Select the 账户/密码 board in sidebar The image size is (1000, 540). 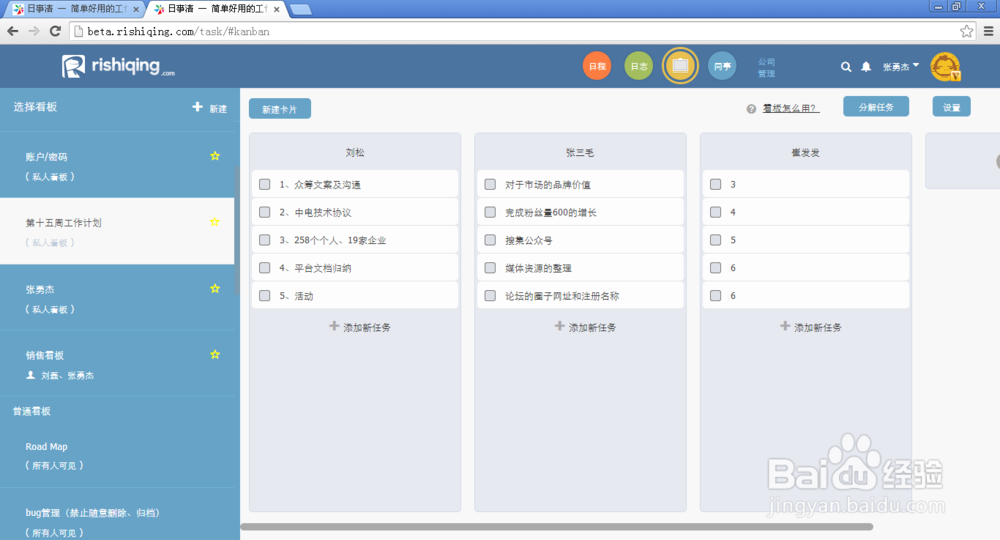click(x=117, y=164)
